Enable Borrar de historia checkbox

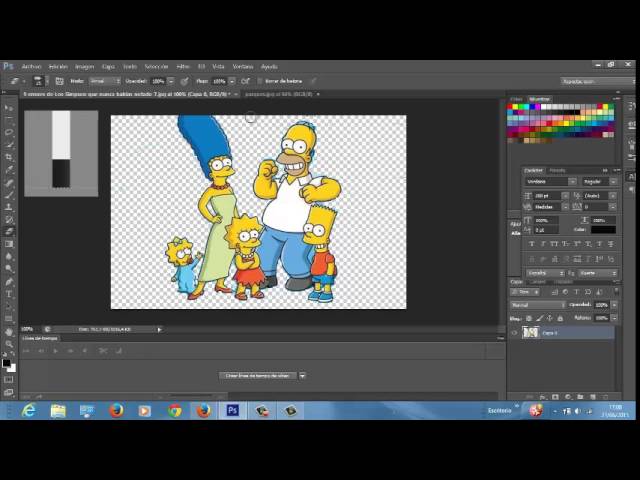click(259, 81)
